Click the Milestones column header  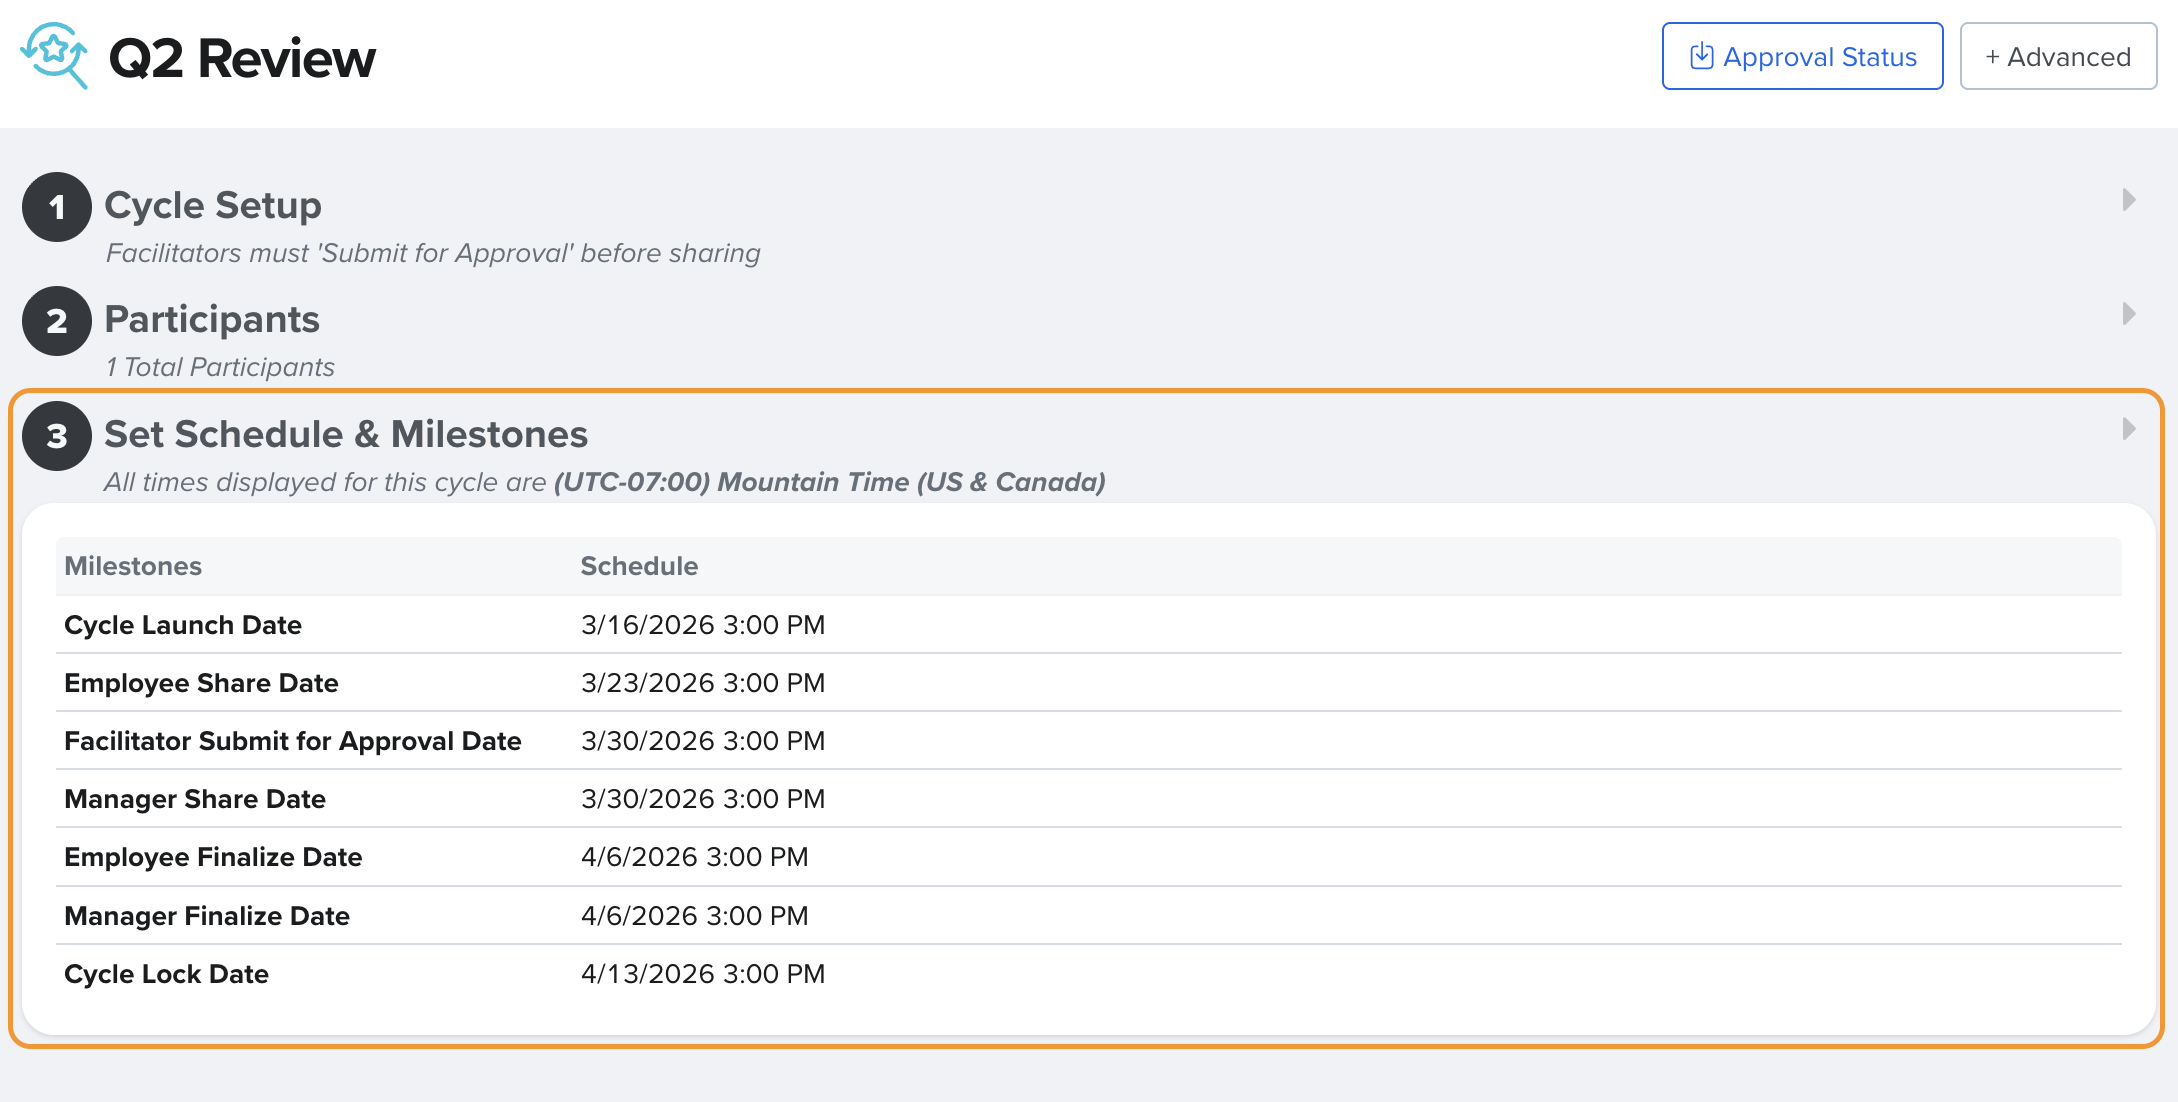click(133, 566)
